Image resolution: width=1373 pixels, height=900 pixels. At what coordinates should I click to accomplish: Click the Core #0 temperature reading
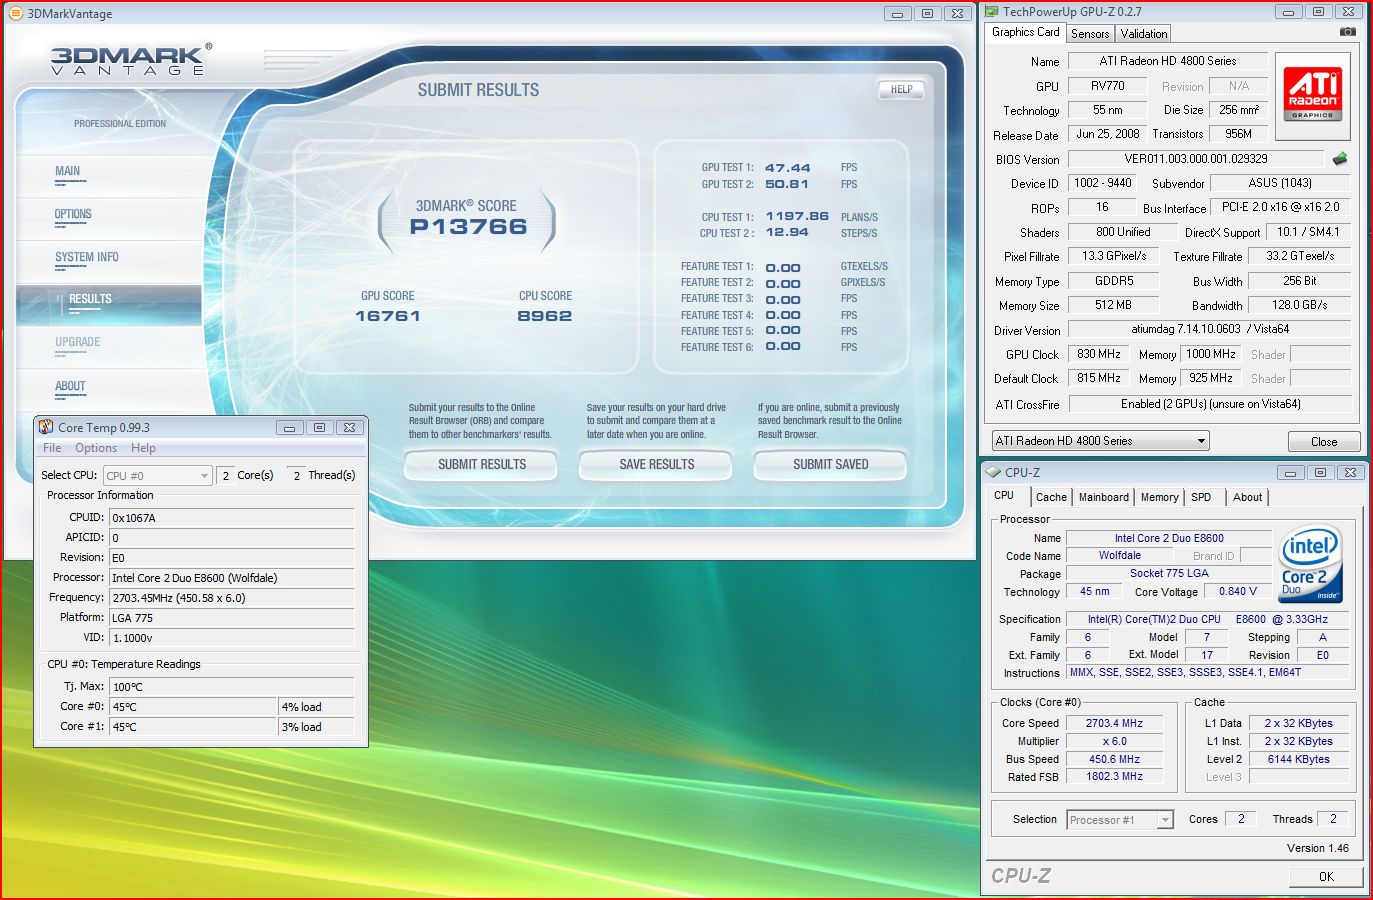point(192,707)
